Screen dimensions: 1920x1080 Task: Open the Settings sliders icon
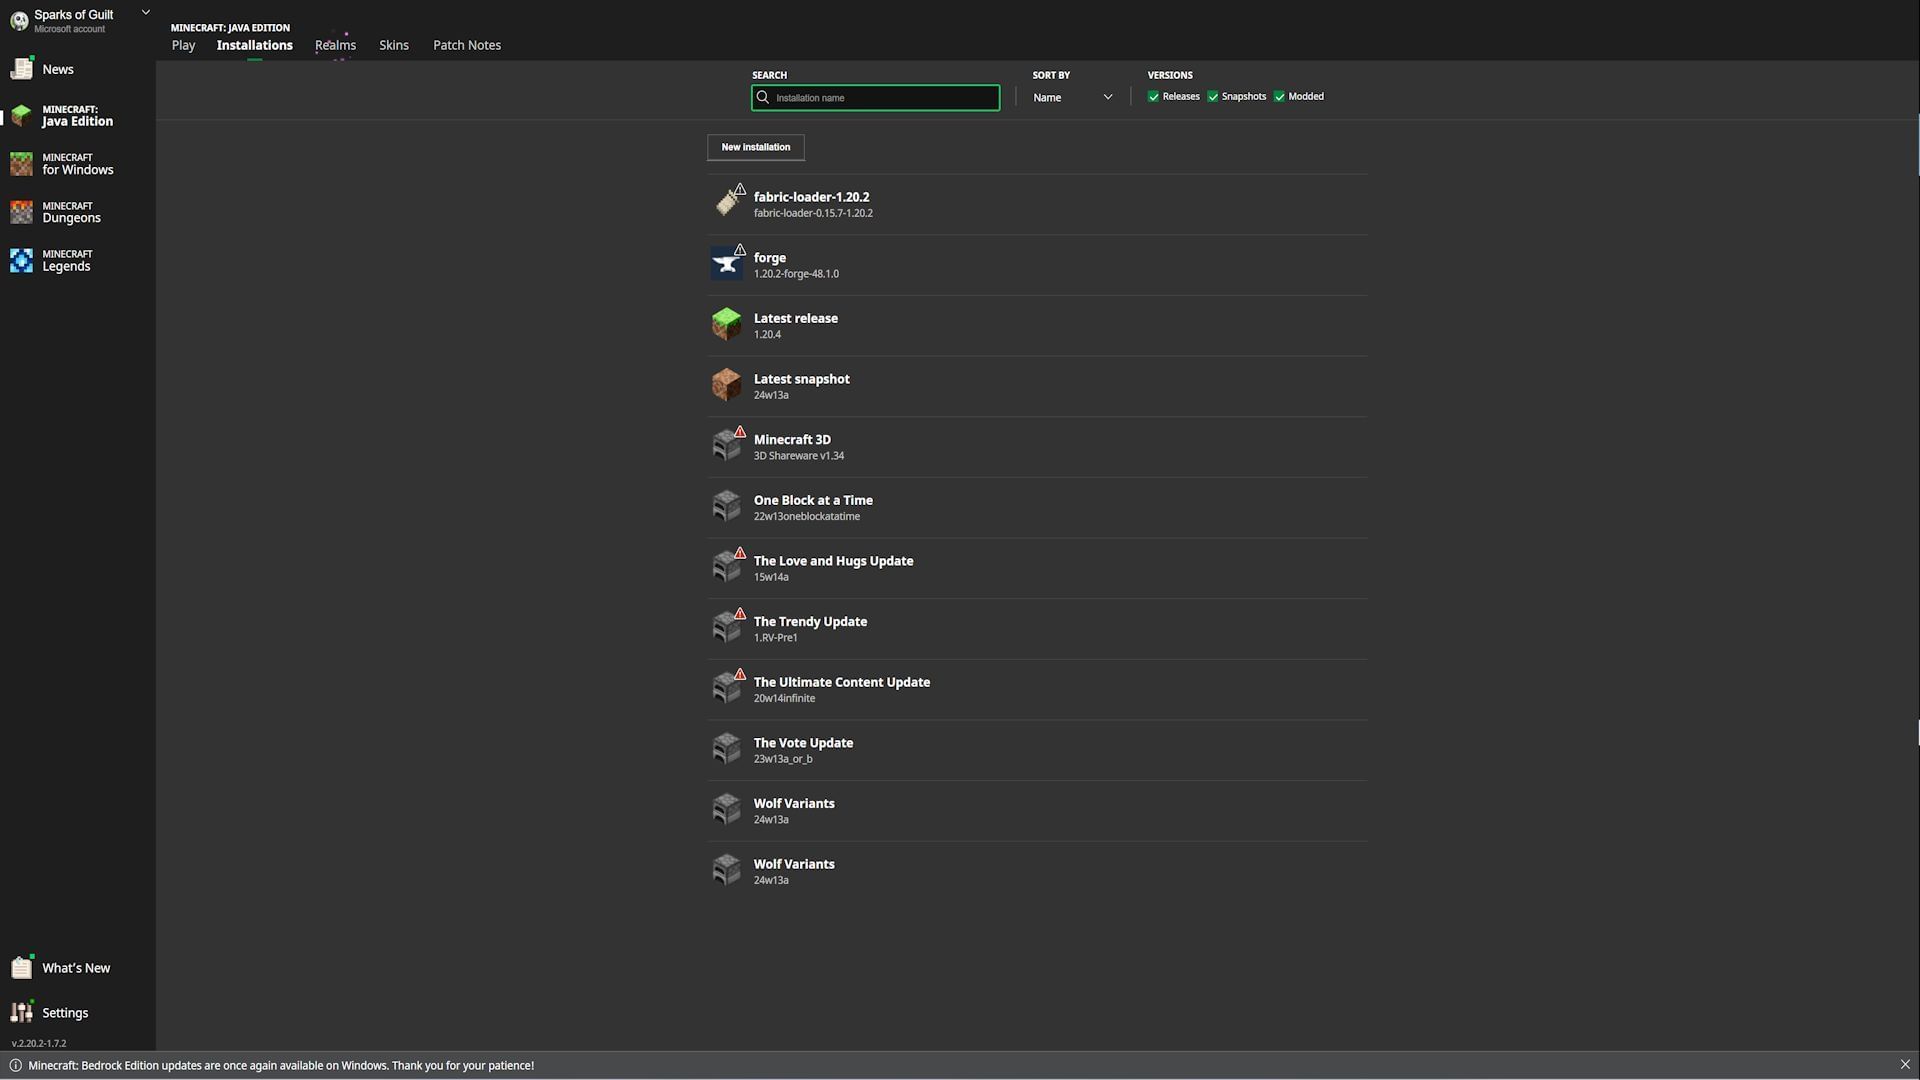pos(22,1012)
